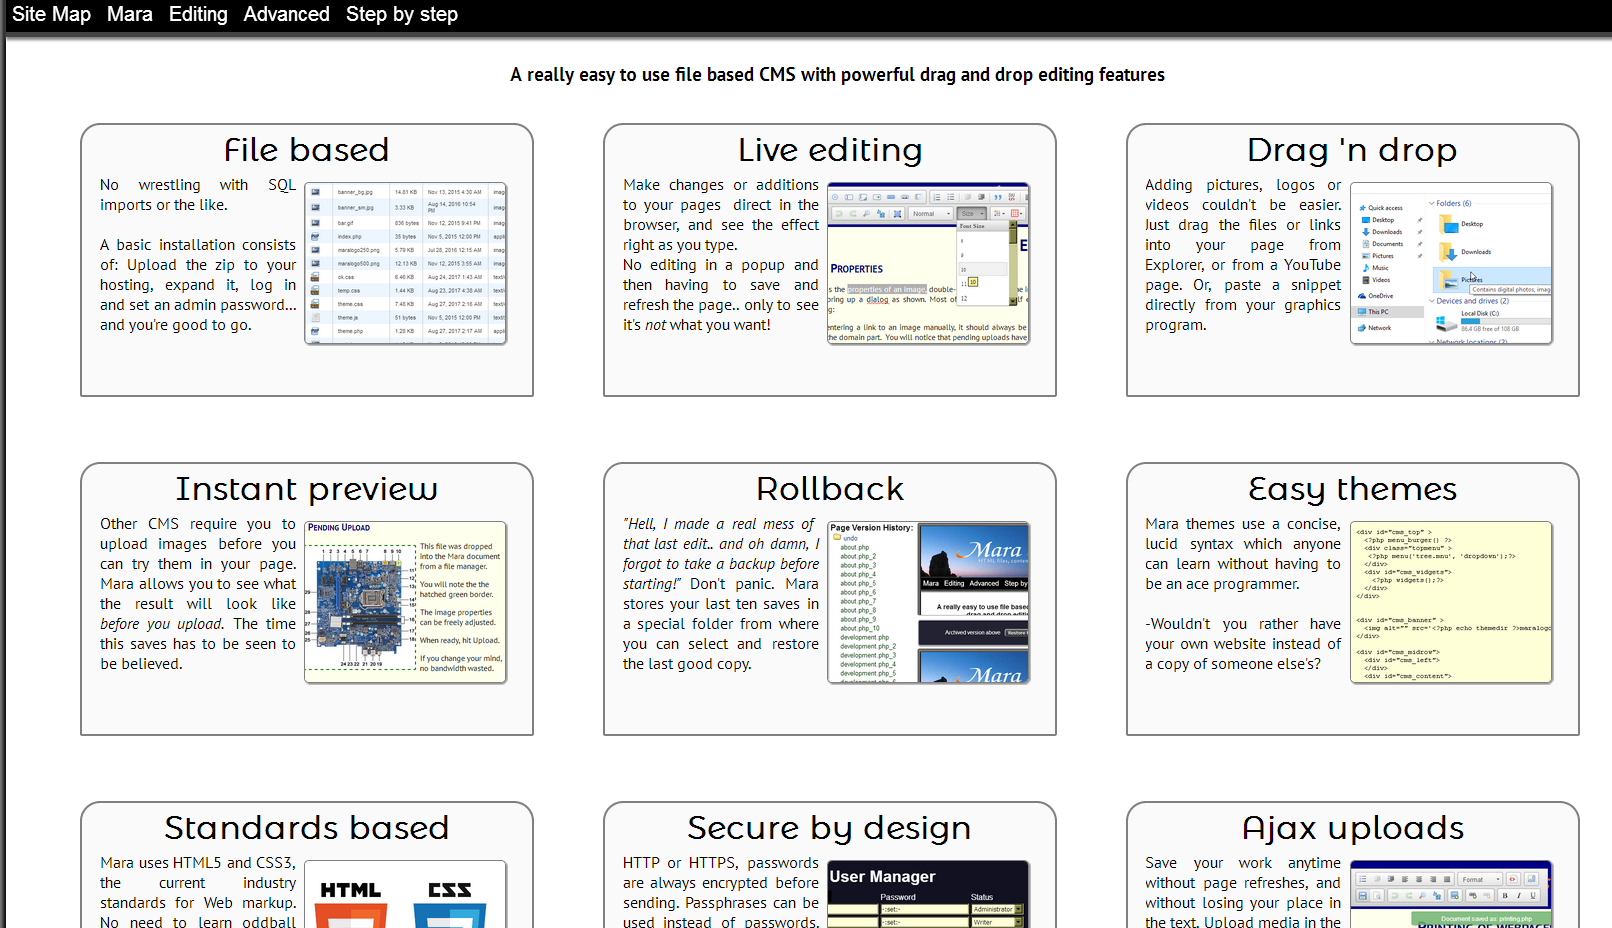Select the bullet list icon in the editor
Viewport: 1612px width, 928px height.
pyautogui.click(x=950, y=197)
